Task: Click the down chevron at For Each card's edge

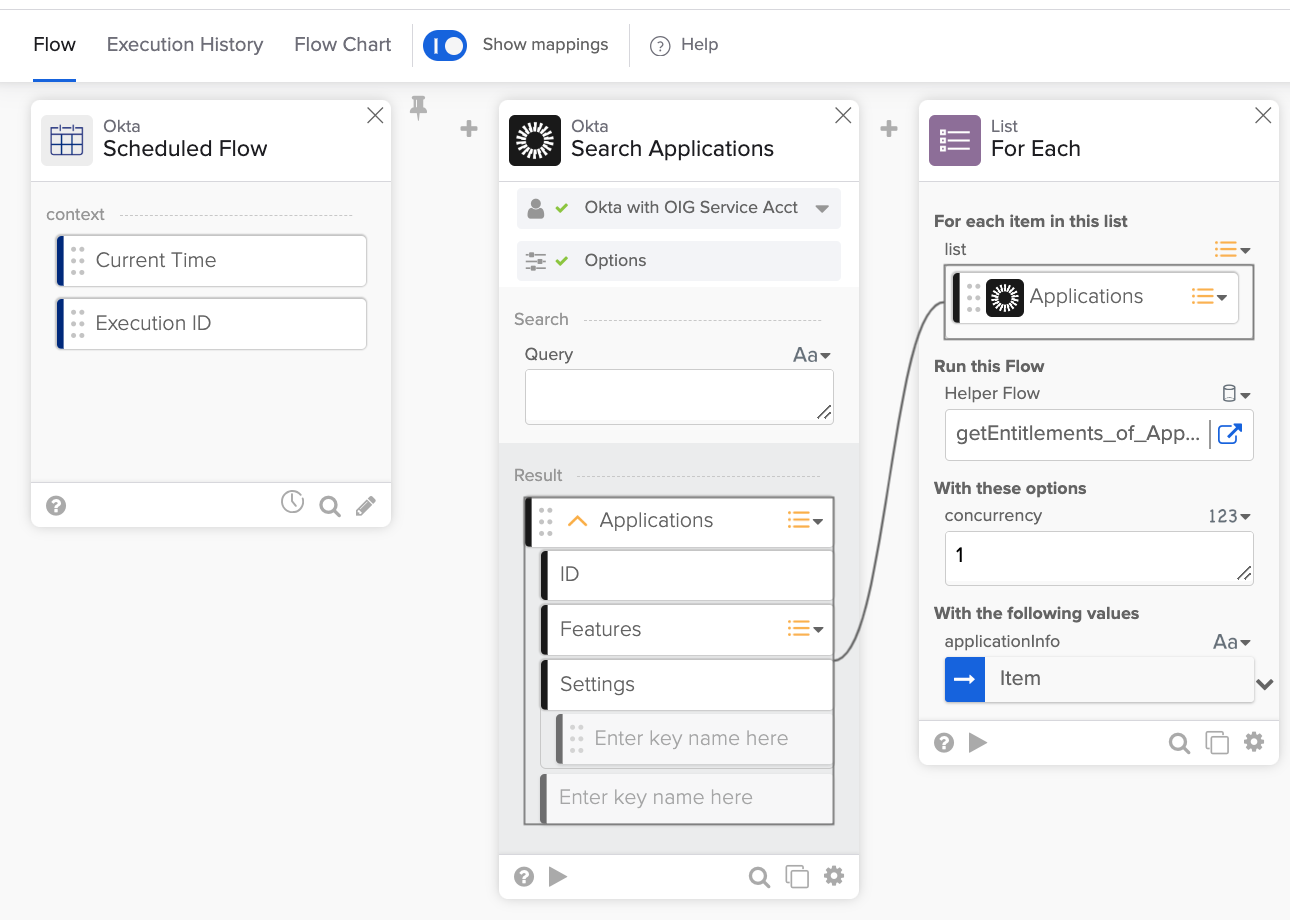Action: [1265, 685]
